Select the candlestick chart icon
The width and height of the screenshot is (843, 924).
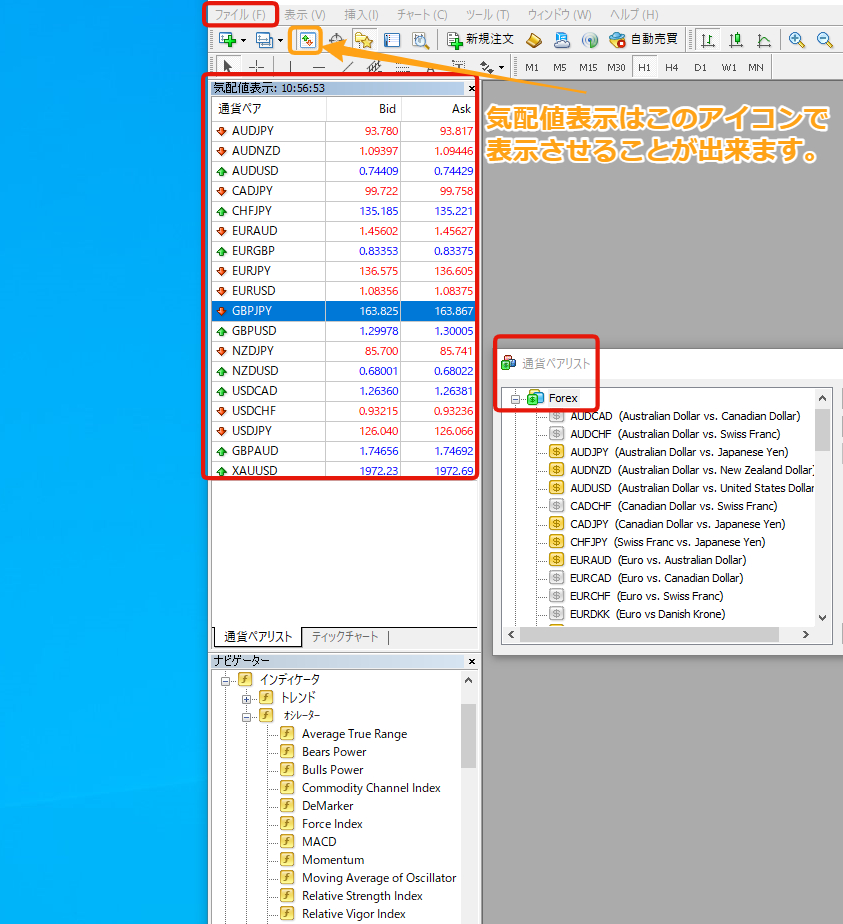(x=736, y=40)
